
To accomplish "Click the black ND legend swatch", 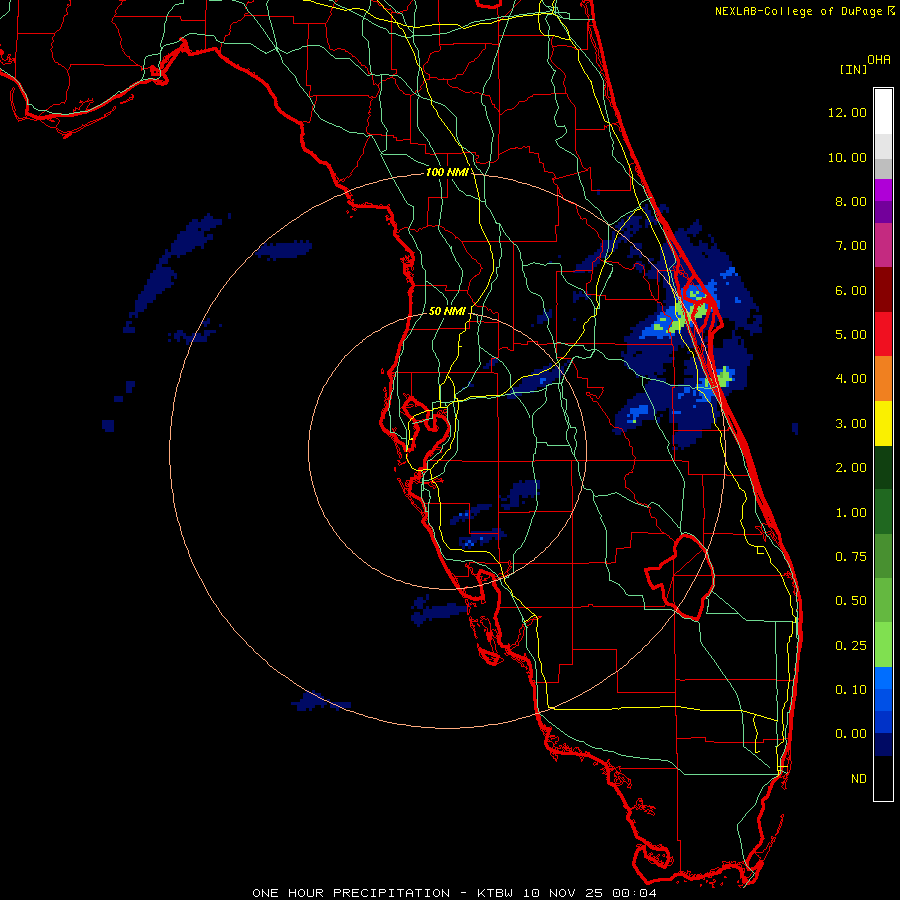I will tap(883, 778).
